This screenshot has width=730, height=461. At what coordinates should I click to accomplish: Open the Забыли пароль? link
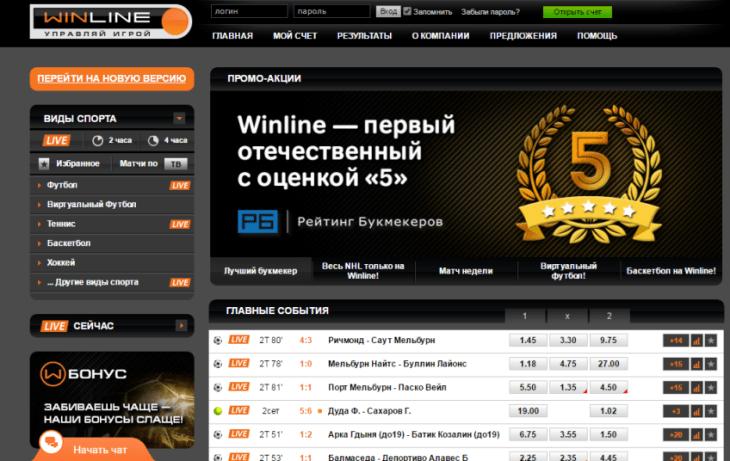click(490, 12)
